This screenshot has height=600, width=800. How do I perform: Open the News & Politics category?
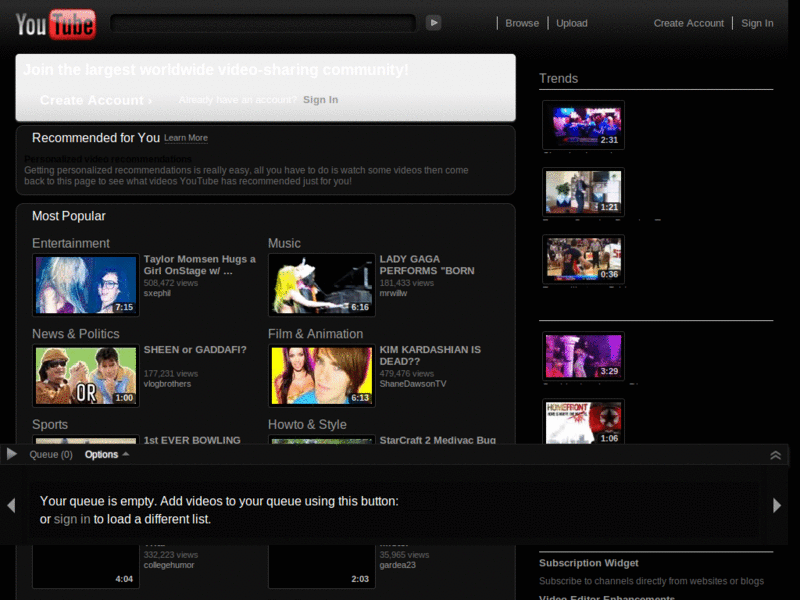[x=76, y=334]
